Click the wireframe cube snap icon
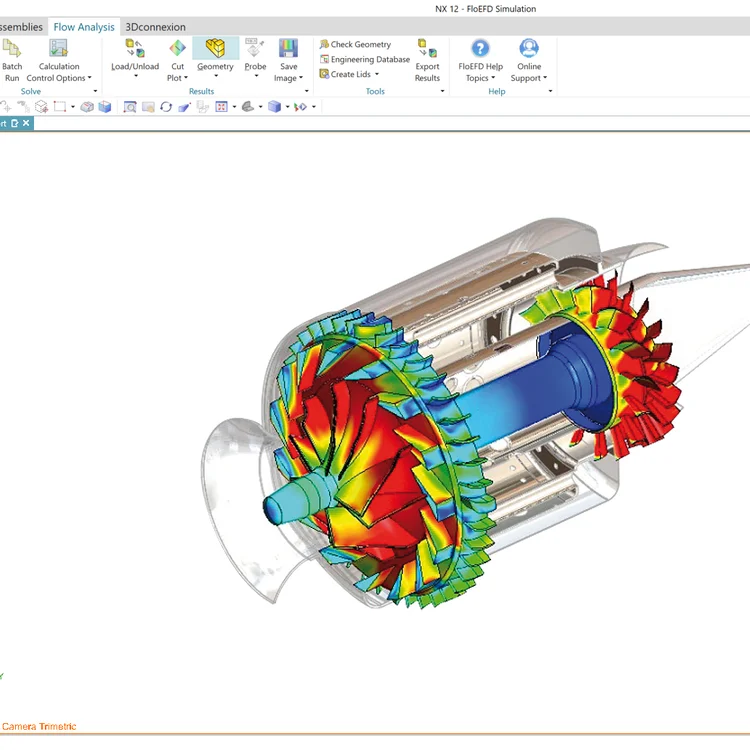 coord(42,107)
